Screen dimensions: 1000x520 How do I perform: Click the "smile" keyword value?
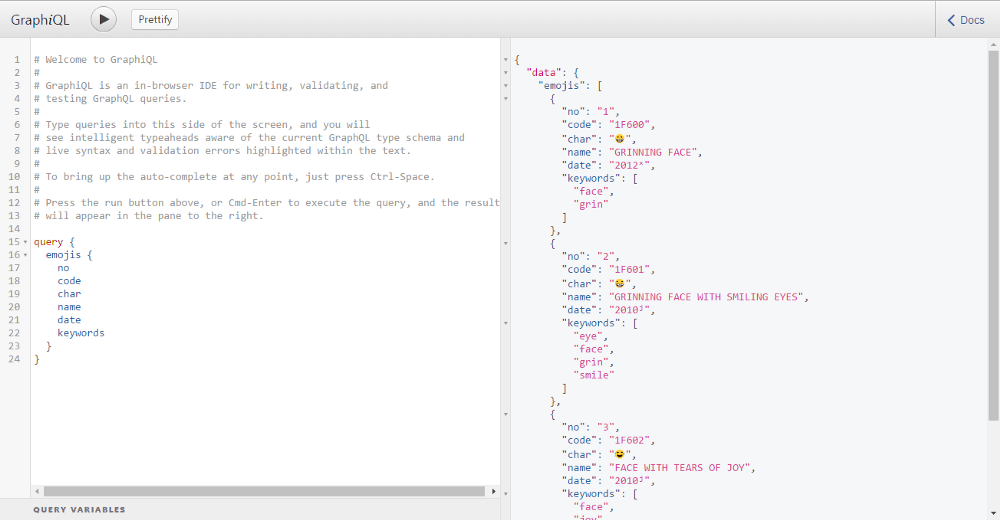(x=594, y=375)
